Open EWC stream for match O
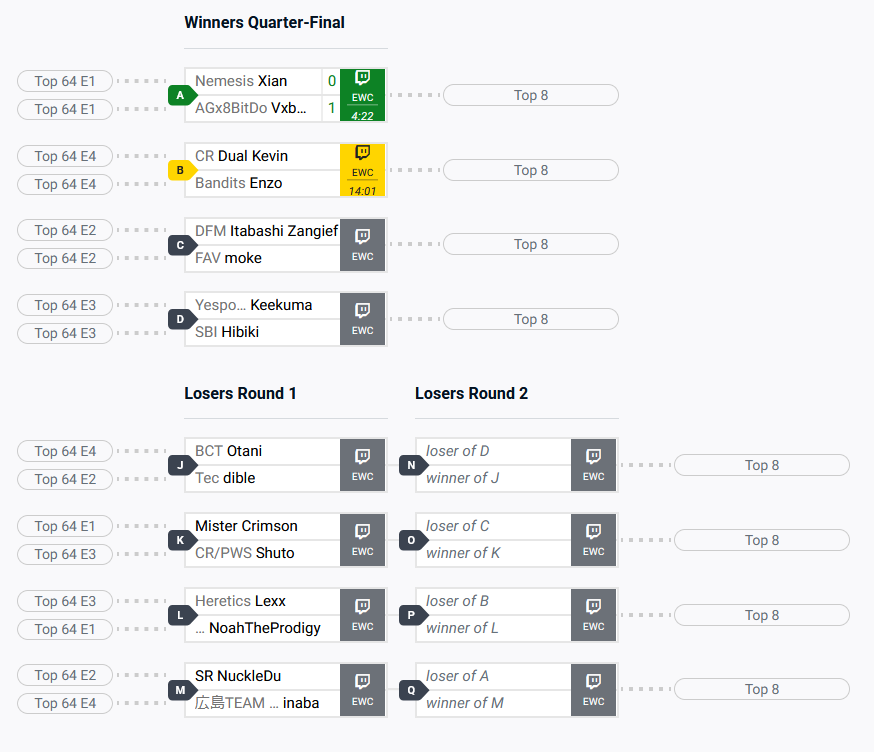Viewport: 874px width, 752px height. [594, 540]
